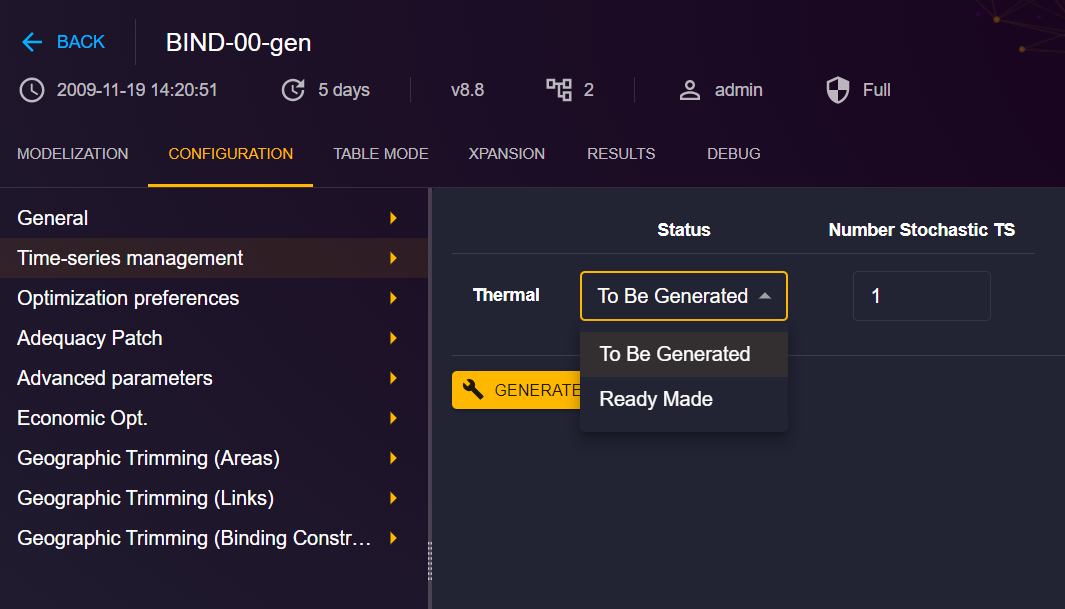Open Geographic Trimming (Areas) section
This screenshot has height=609, width=1065.
pyautogui.click(x=214, y=458)
